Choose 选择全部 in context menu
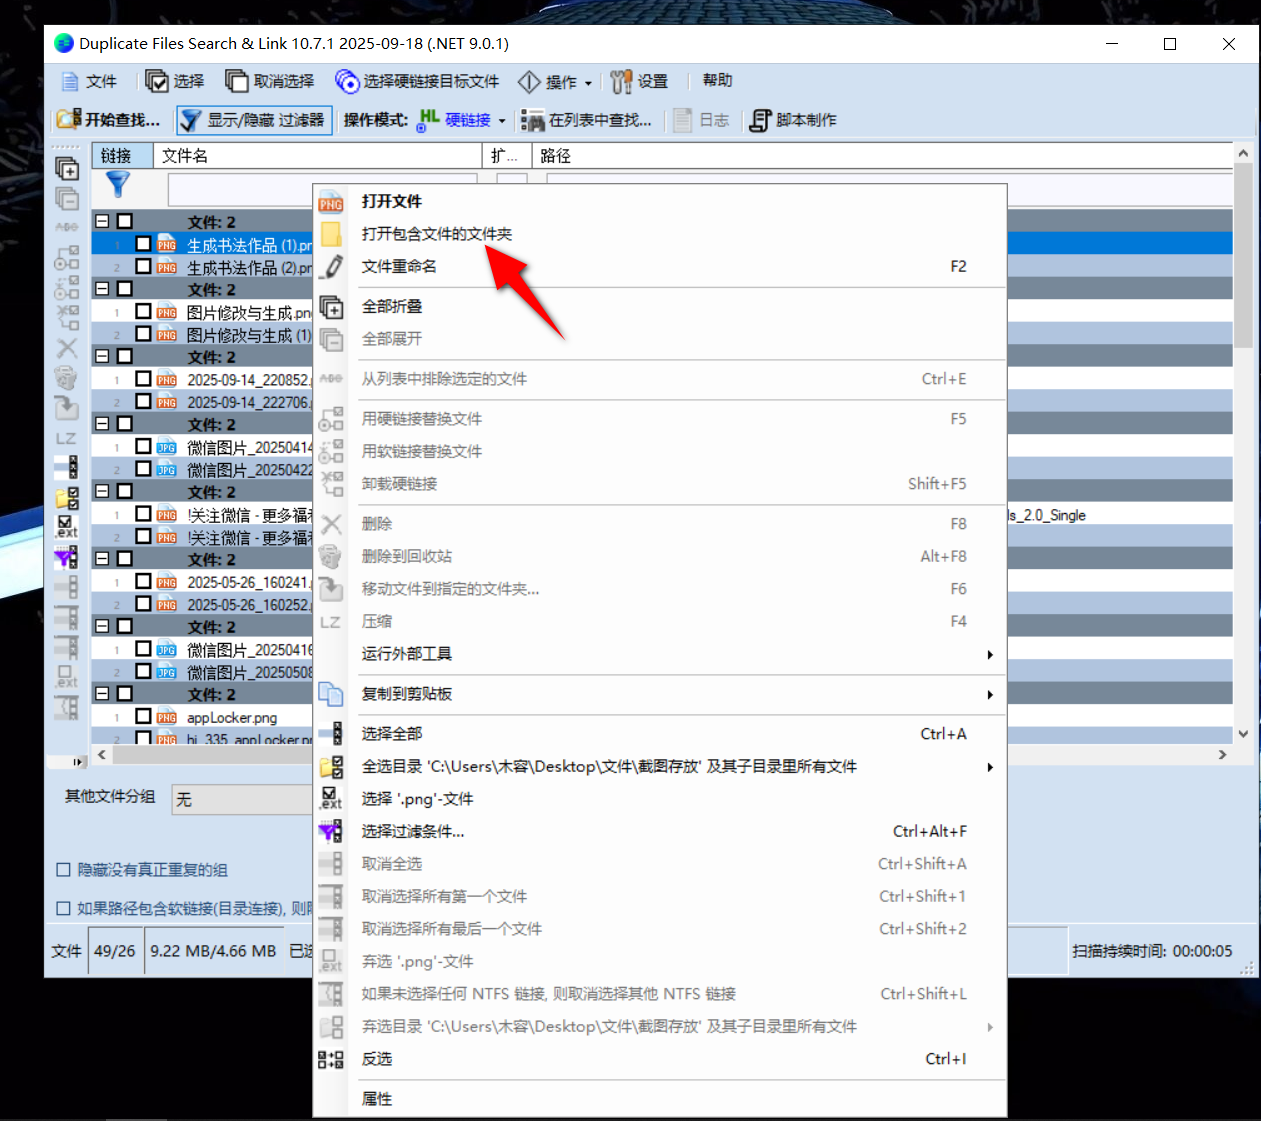The height and width of the screenshot is (1121, 1261). point(660,734)
